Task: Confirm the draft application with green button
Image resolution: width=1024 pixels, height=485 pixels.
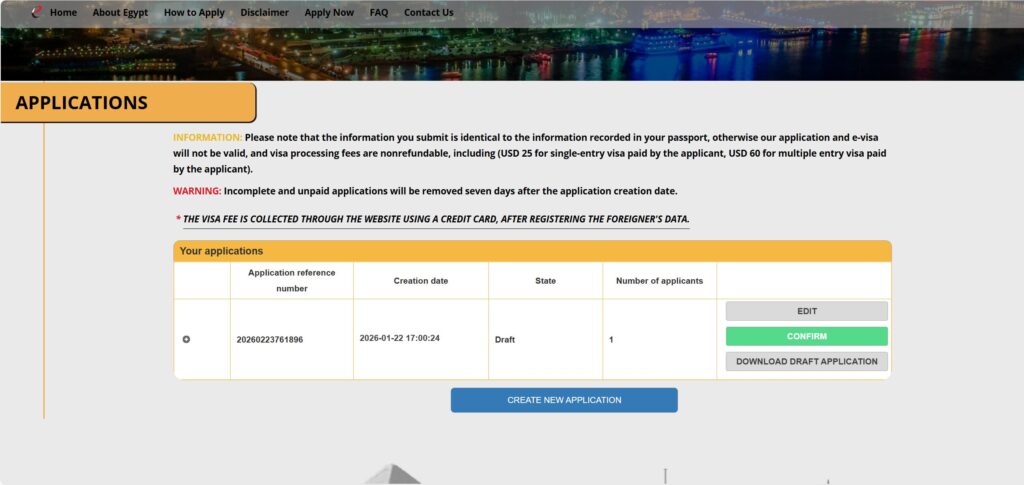Action: point(806,336)
